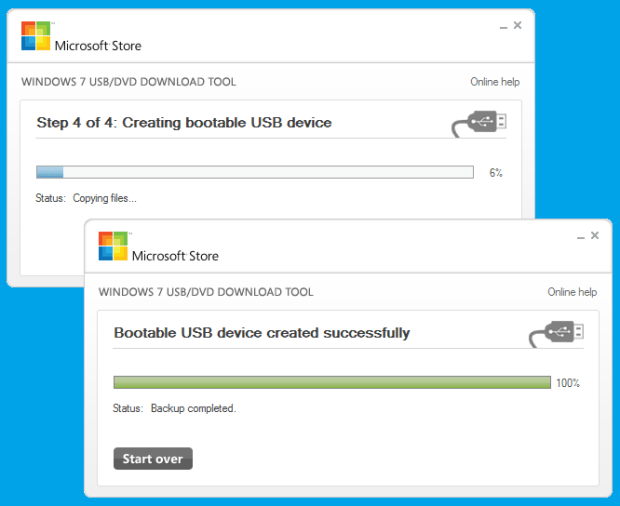The image size is (620, 506).
Task: Click the blue 6% progress bar
Action: coord(255,172)
